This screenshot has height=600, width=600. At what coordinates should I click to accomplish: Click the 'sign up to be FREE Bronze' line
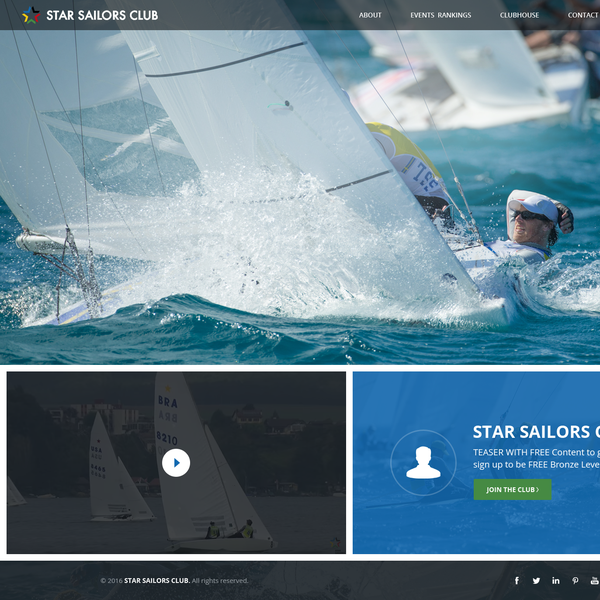click(536, 465)
